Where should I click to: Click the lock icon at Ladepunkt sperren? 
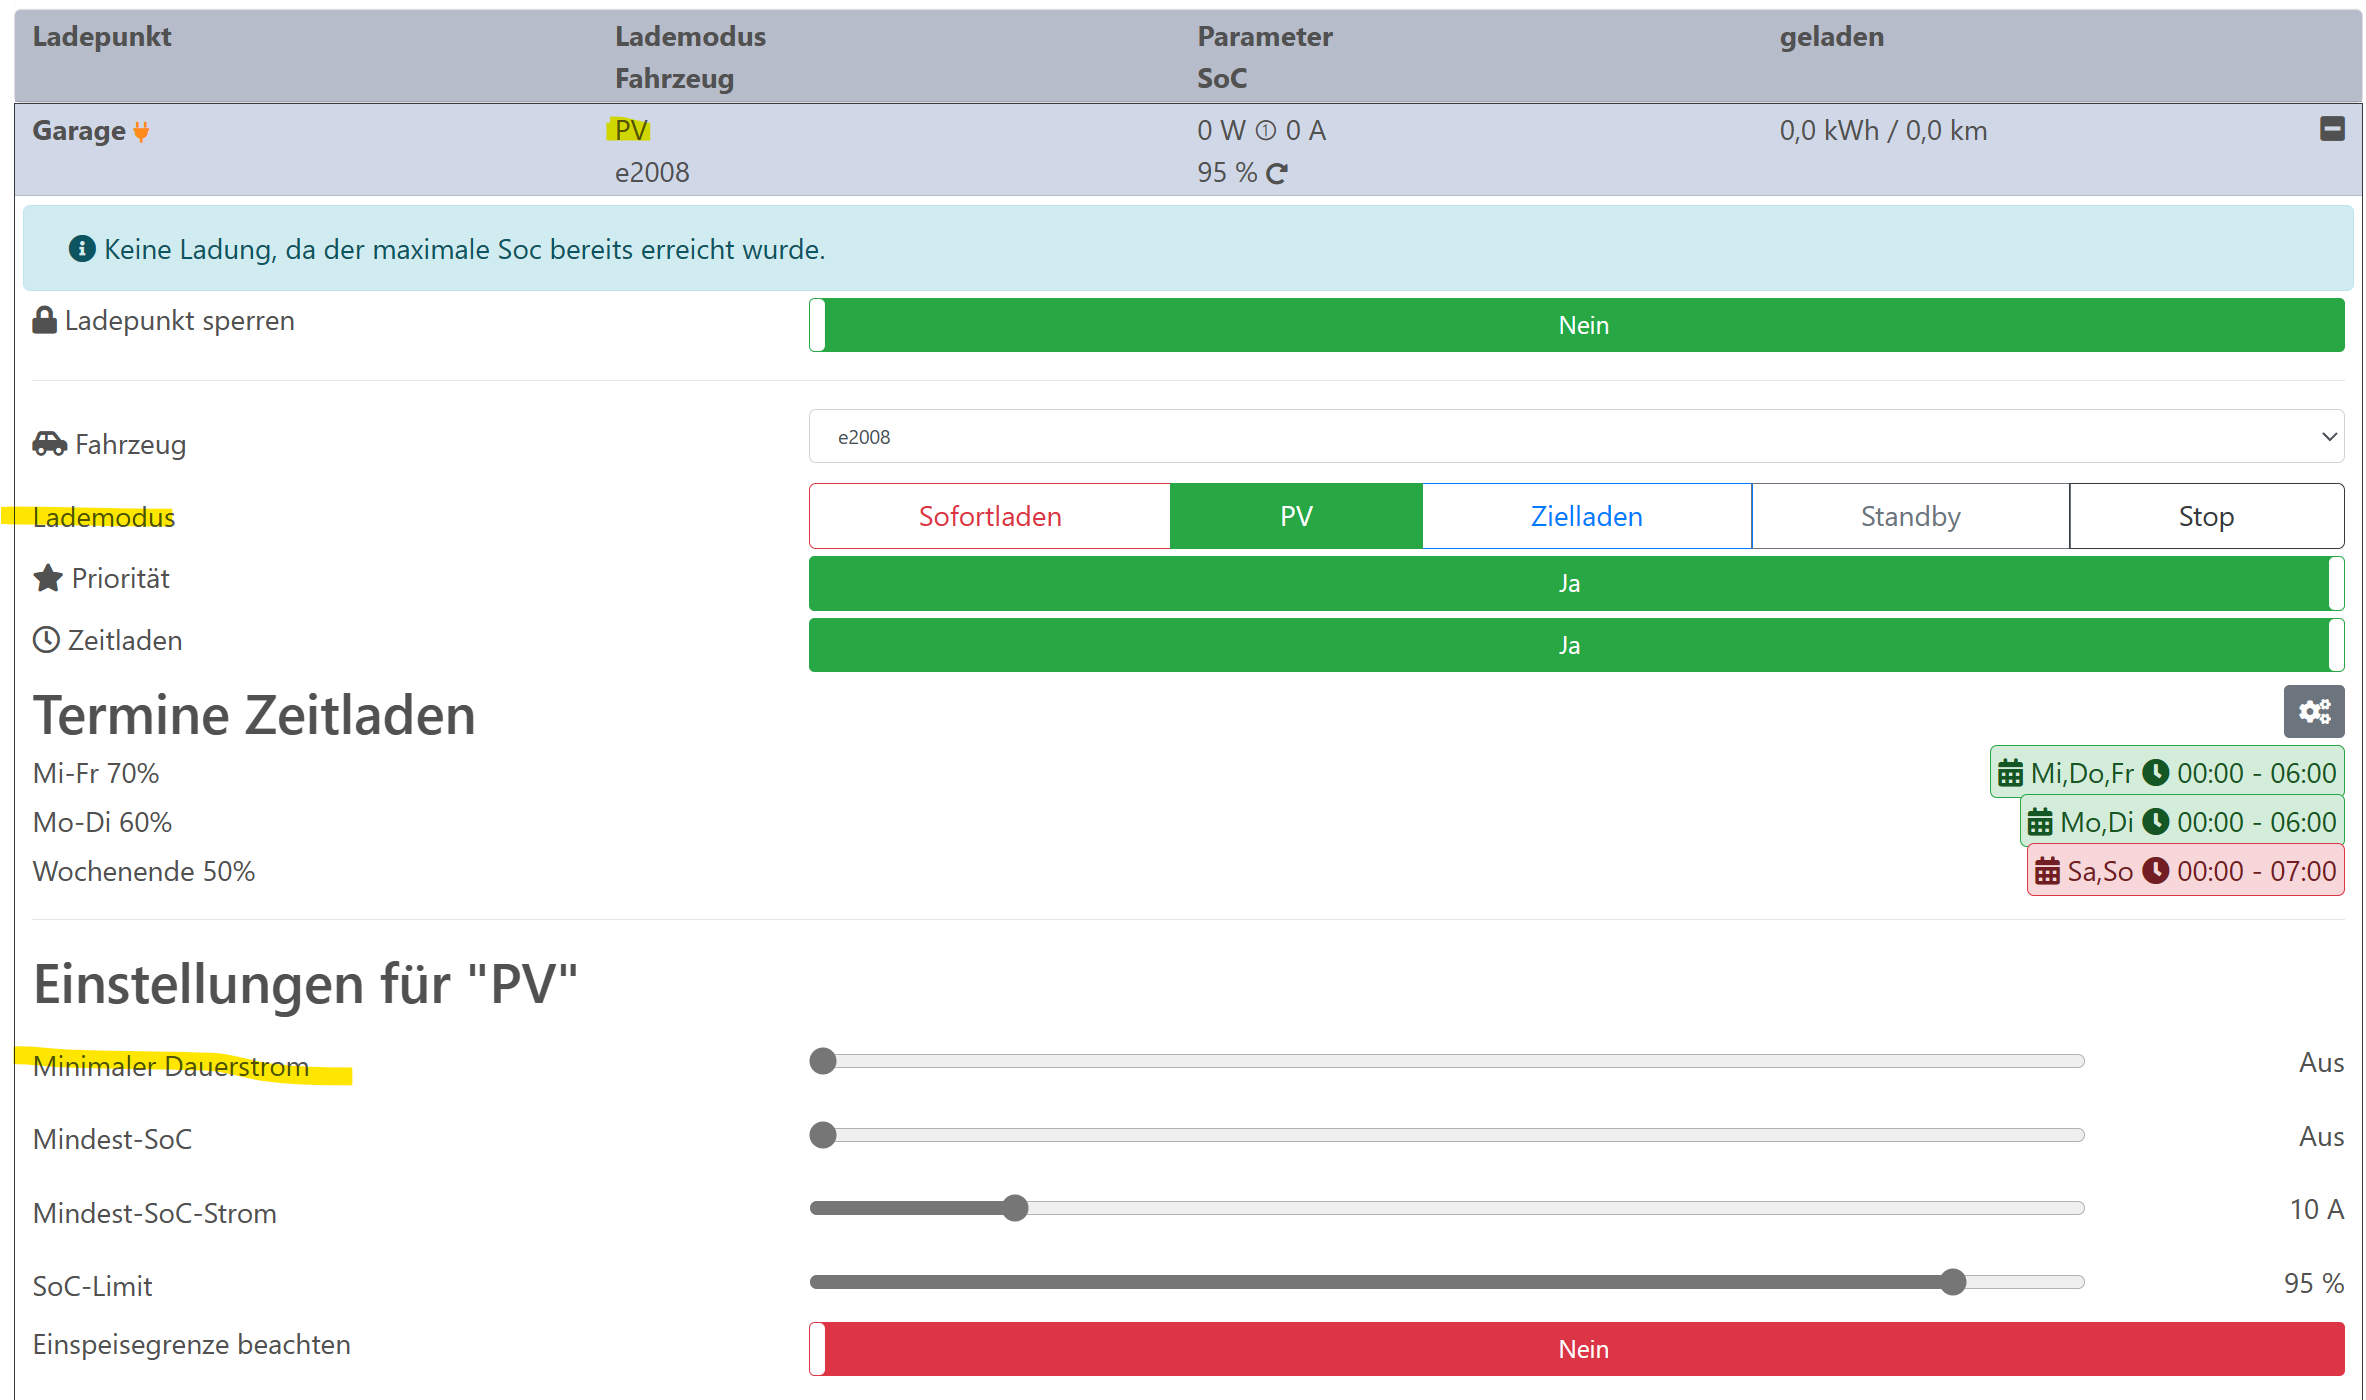pyautogui.click(x=44, y=321)
